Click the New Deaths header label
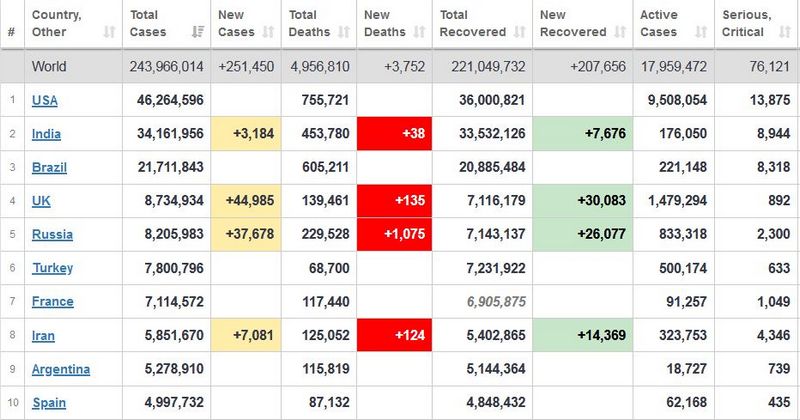Image resolution: width=800 pixels, height=420 pixels. click(385, 23)
